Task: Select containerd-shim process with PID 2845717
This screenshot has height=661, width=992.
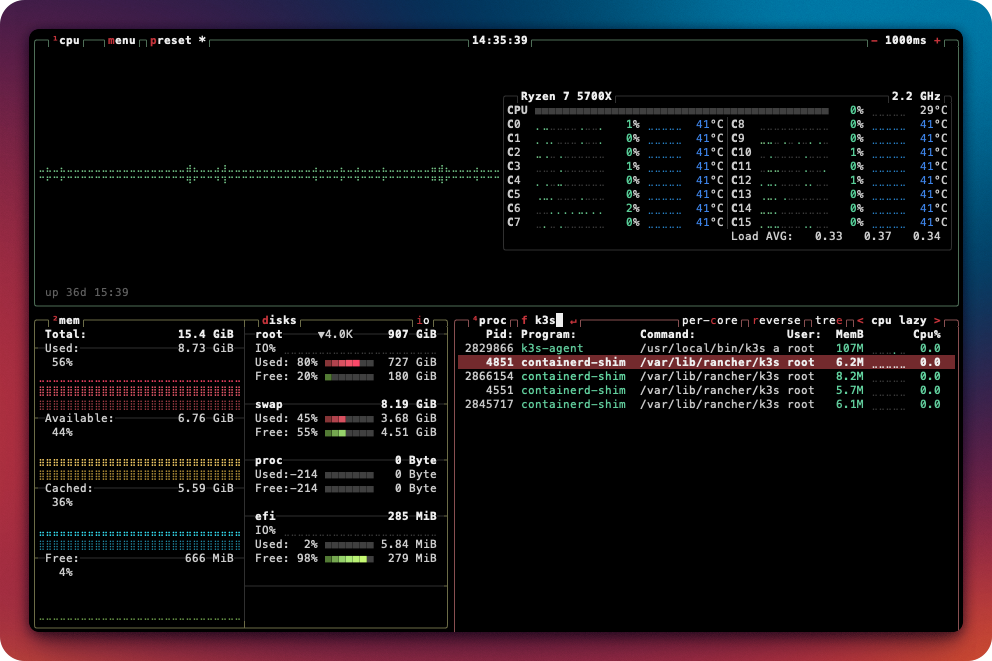Action: pyautogui.click(x=706, y=405)
